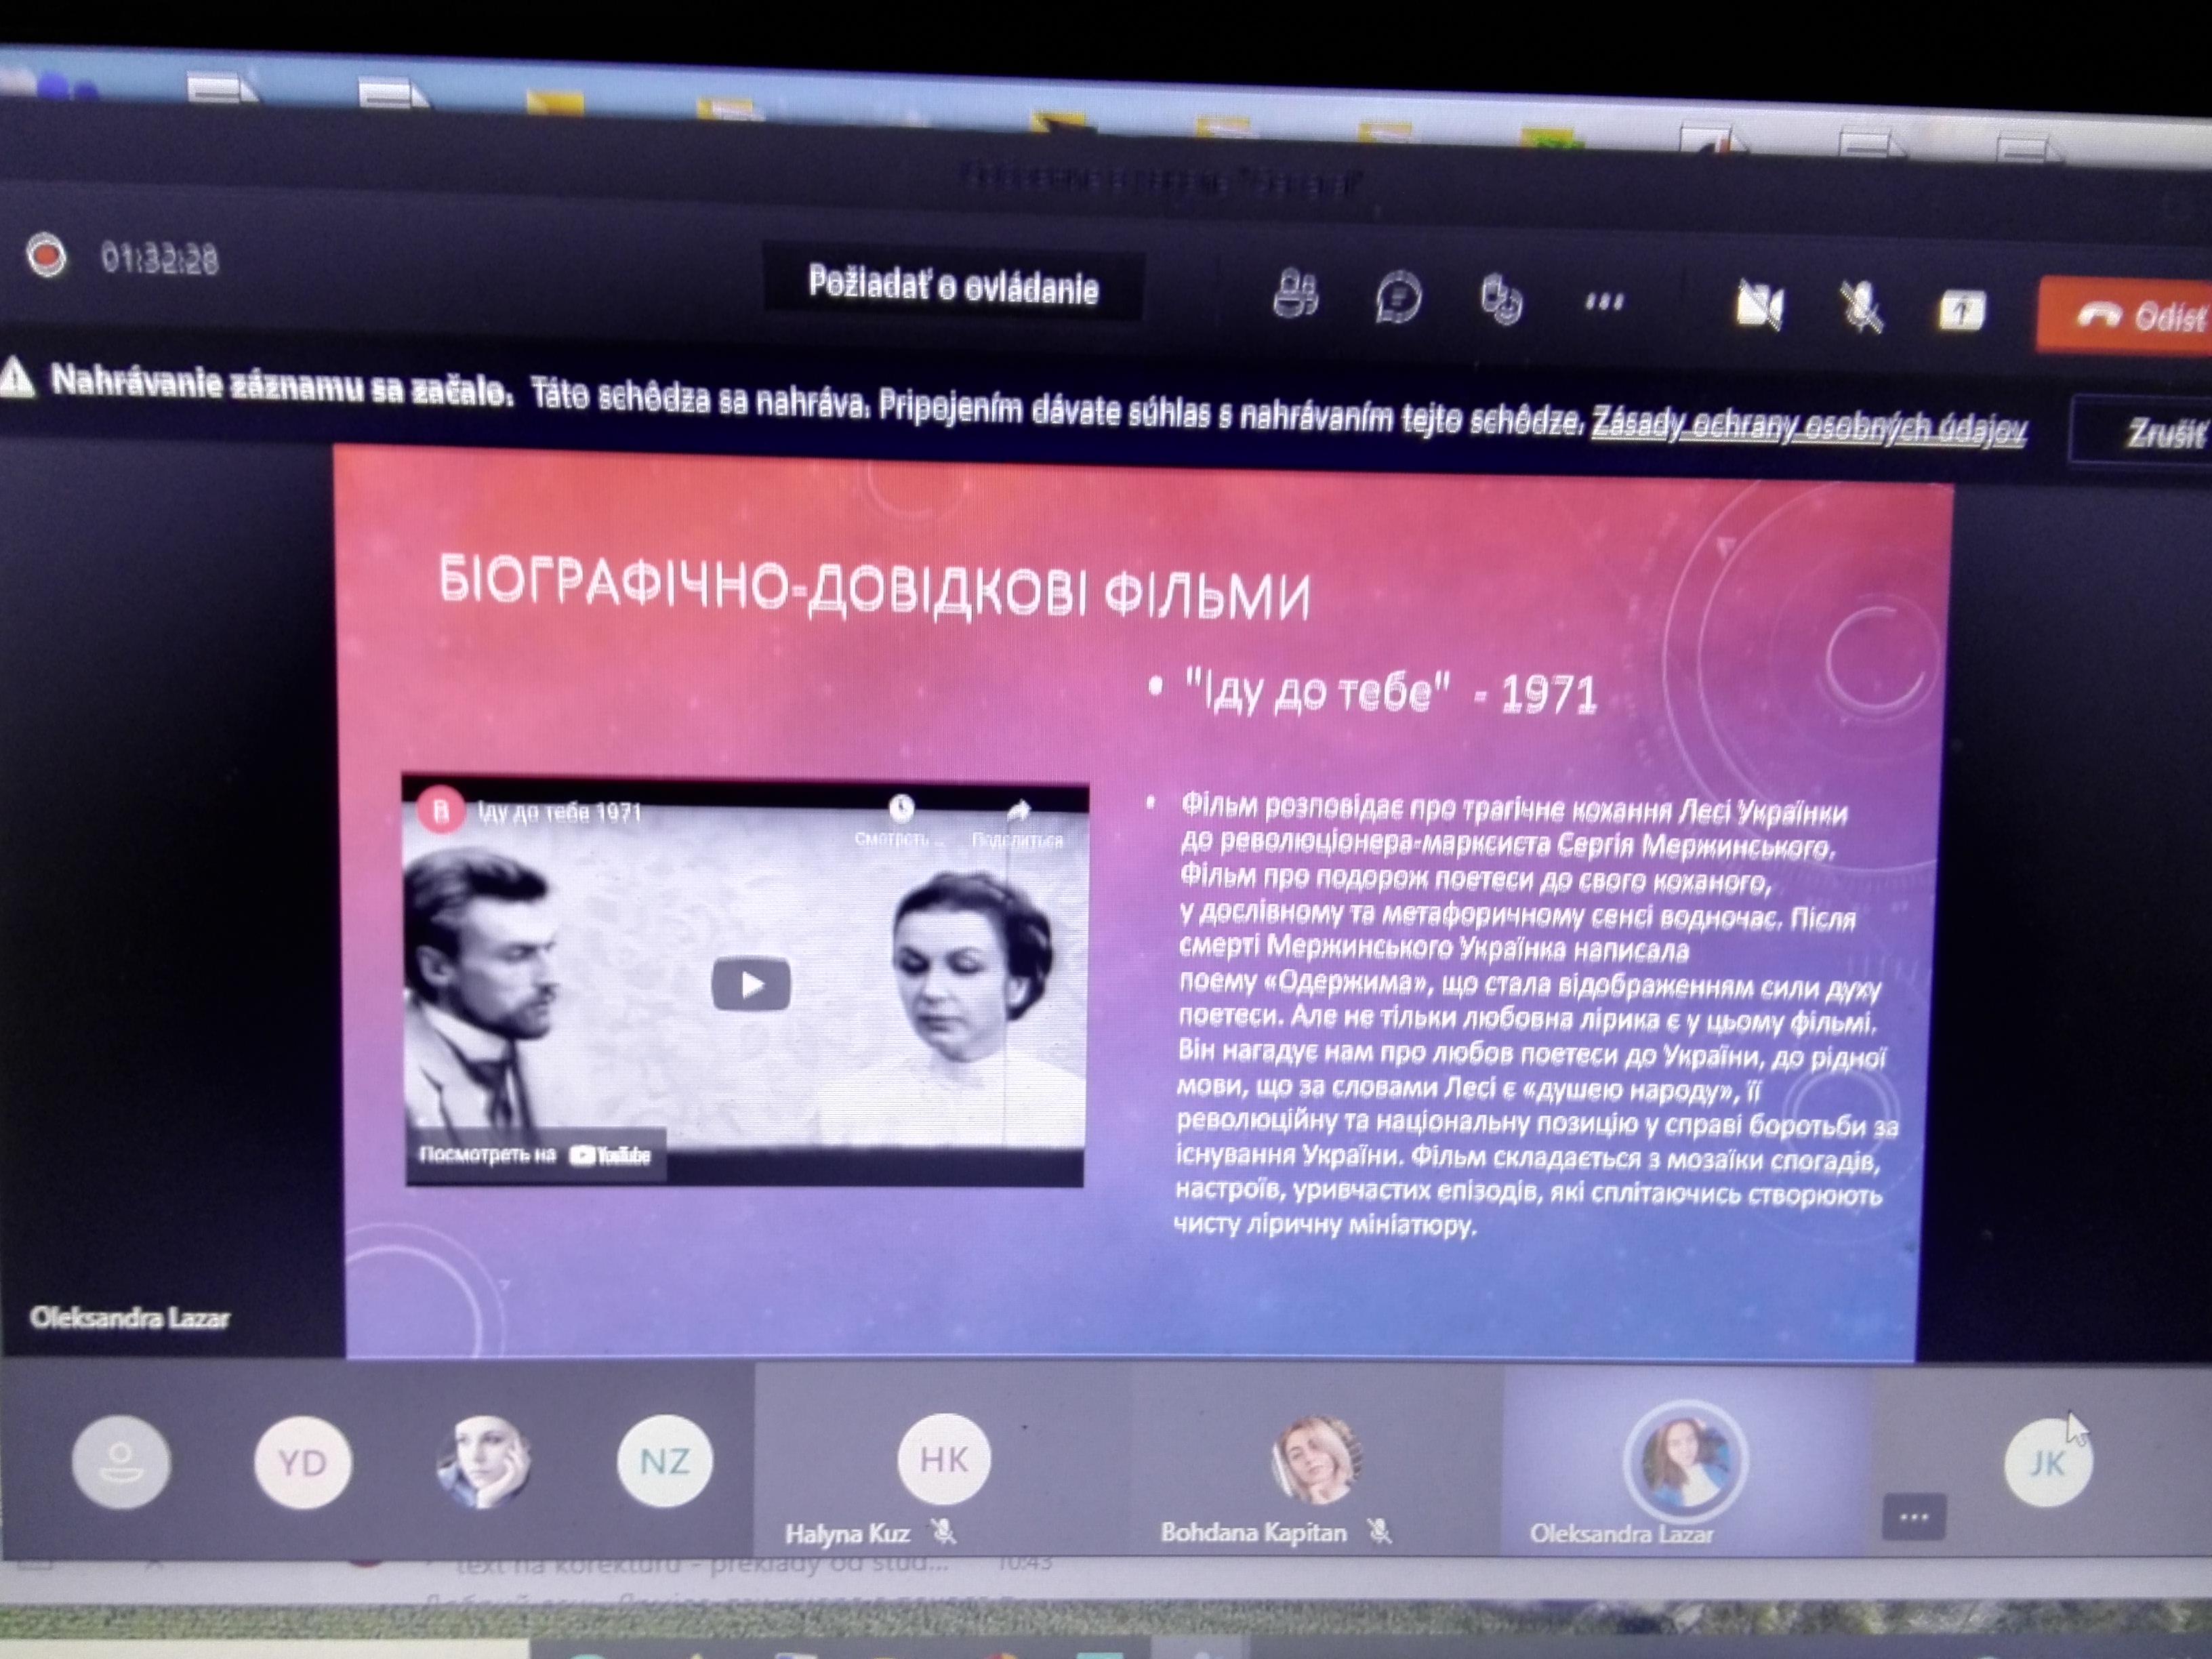Leave the meeting with Odísť button
Viewport: 2212px width, 1659px height.
pos(2125,316)
